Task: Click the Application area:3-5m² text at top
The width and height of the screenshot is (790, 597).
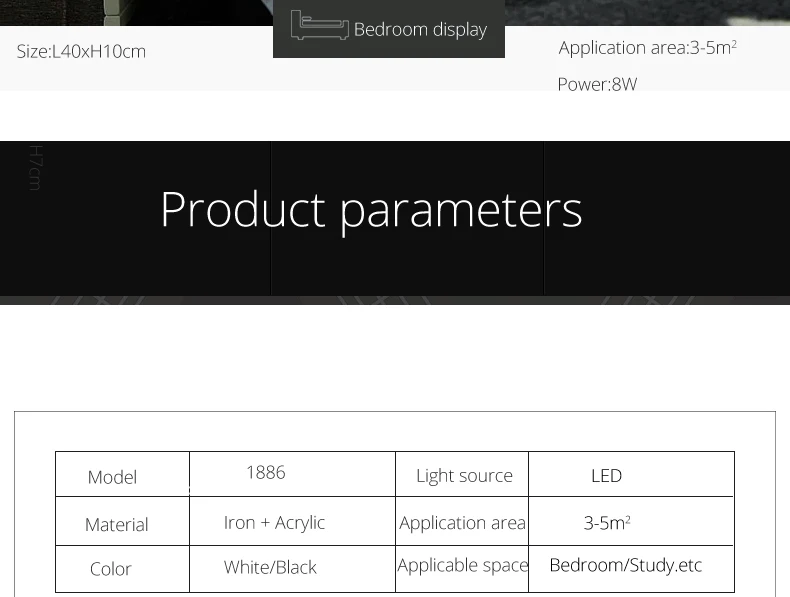Action: 647,48
